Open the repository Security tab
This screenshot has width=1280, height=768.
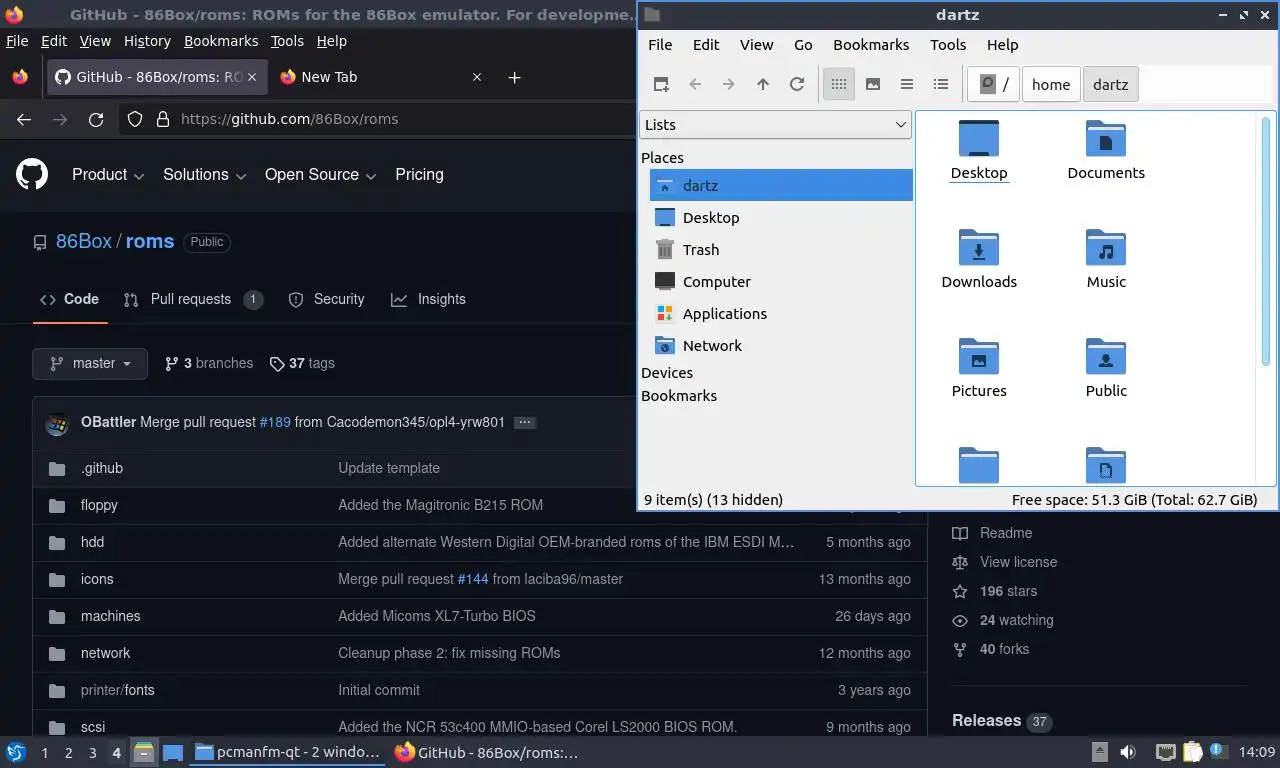click(x=326, y=299)
